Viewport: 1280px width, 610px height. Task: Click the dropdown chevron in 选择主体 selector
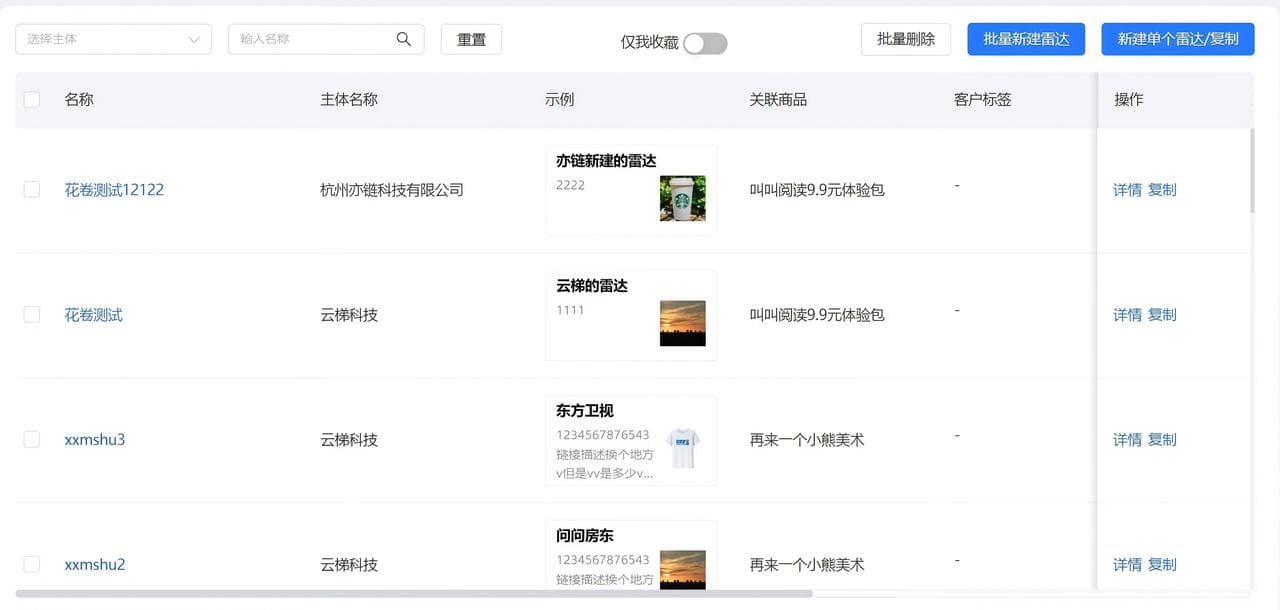point(195,39)
